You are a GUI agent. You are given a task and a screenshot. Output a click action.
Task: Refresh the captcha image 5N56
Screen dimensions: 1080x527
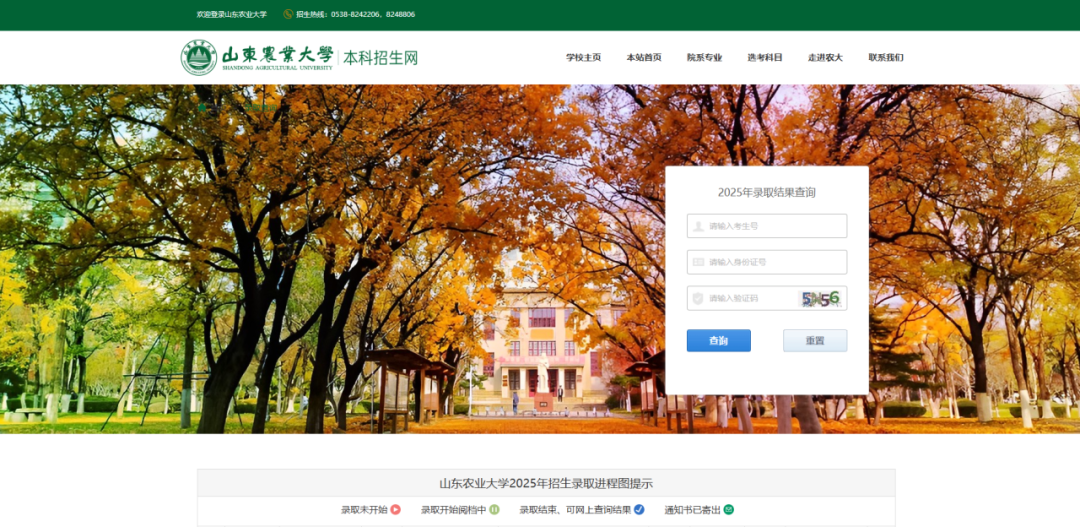click(x=821, y=298)
